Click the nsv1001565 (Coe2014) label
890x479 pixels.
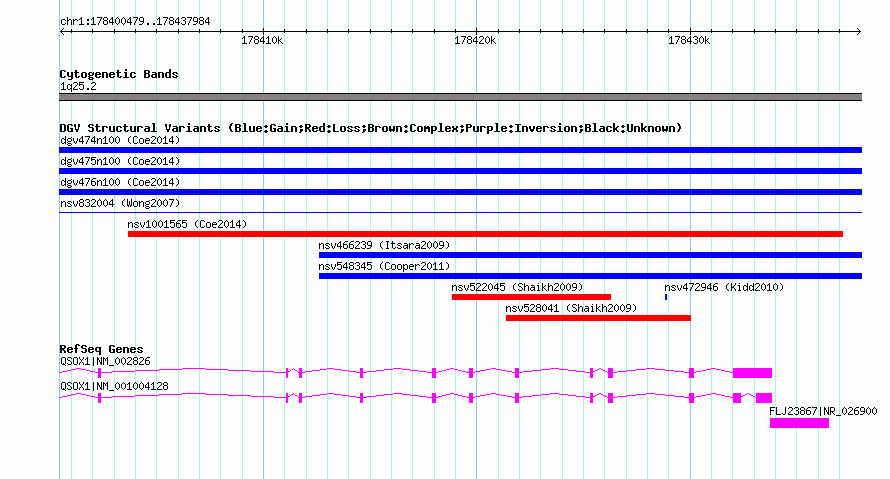pyautogui.click(x=187, y=224)
